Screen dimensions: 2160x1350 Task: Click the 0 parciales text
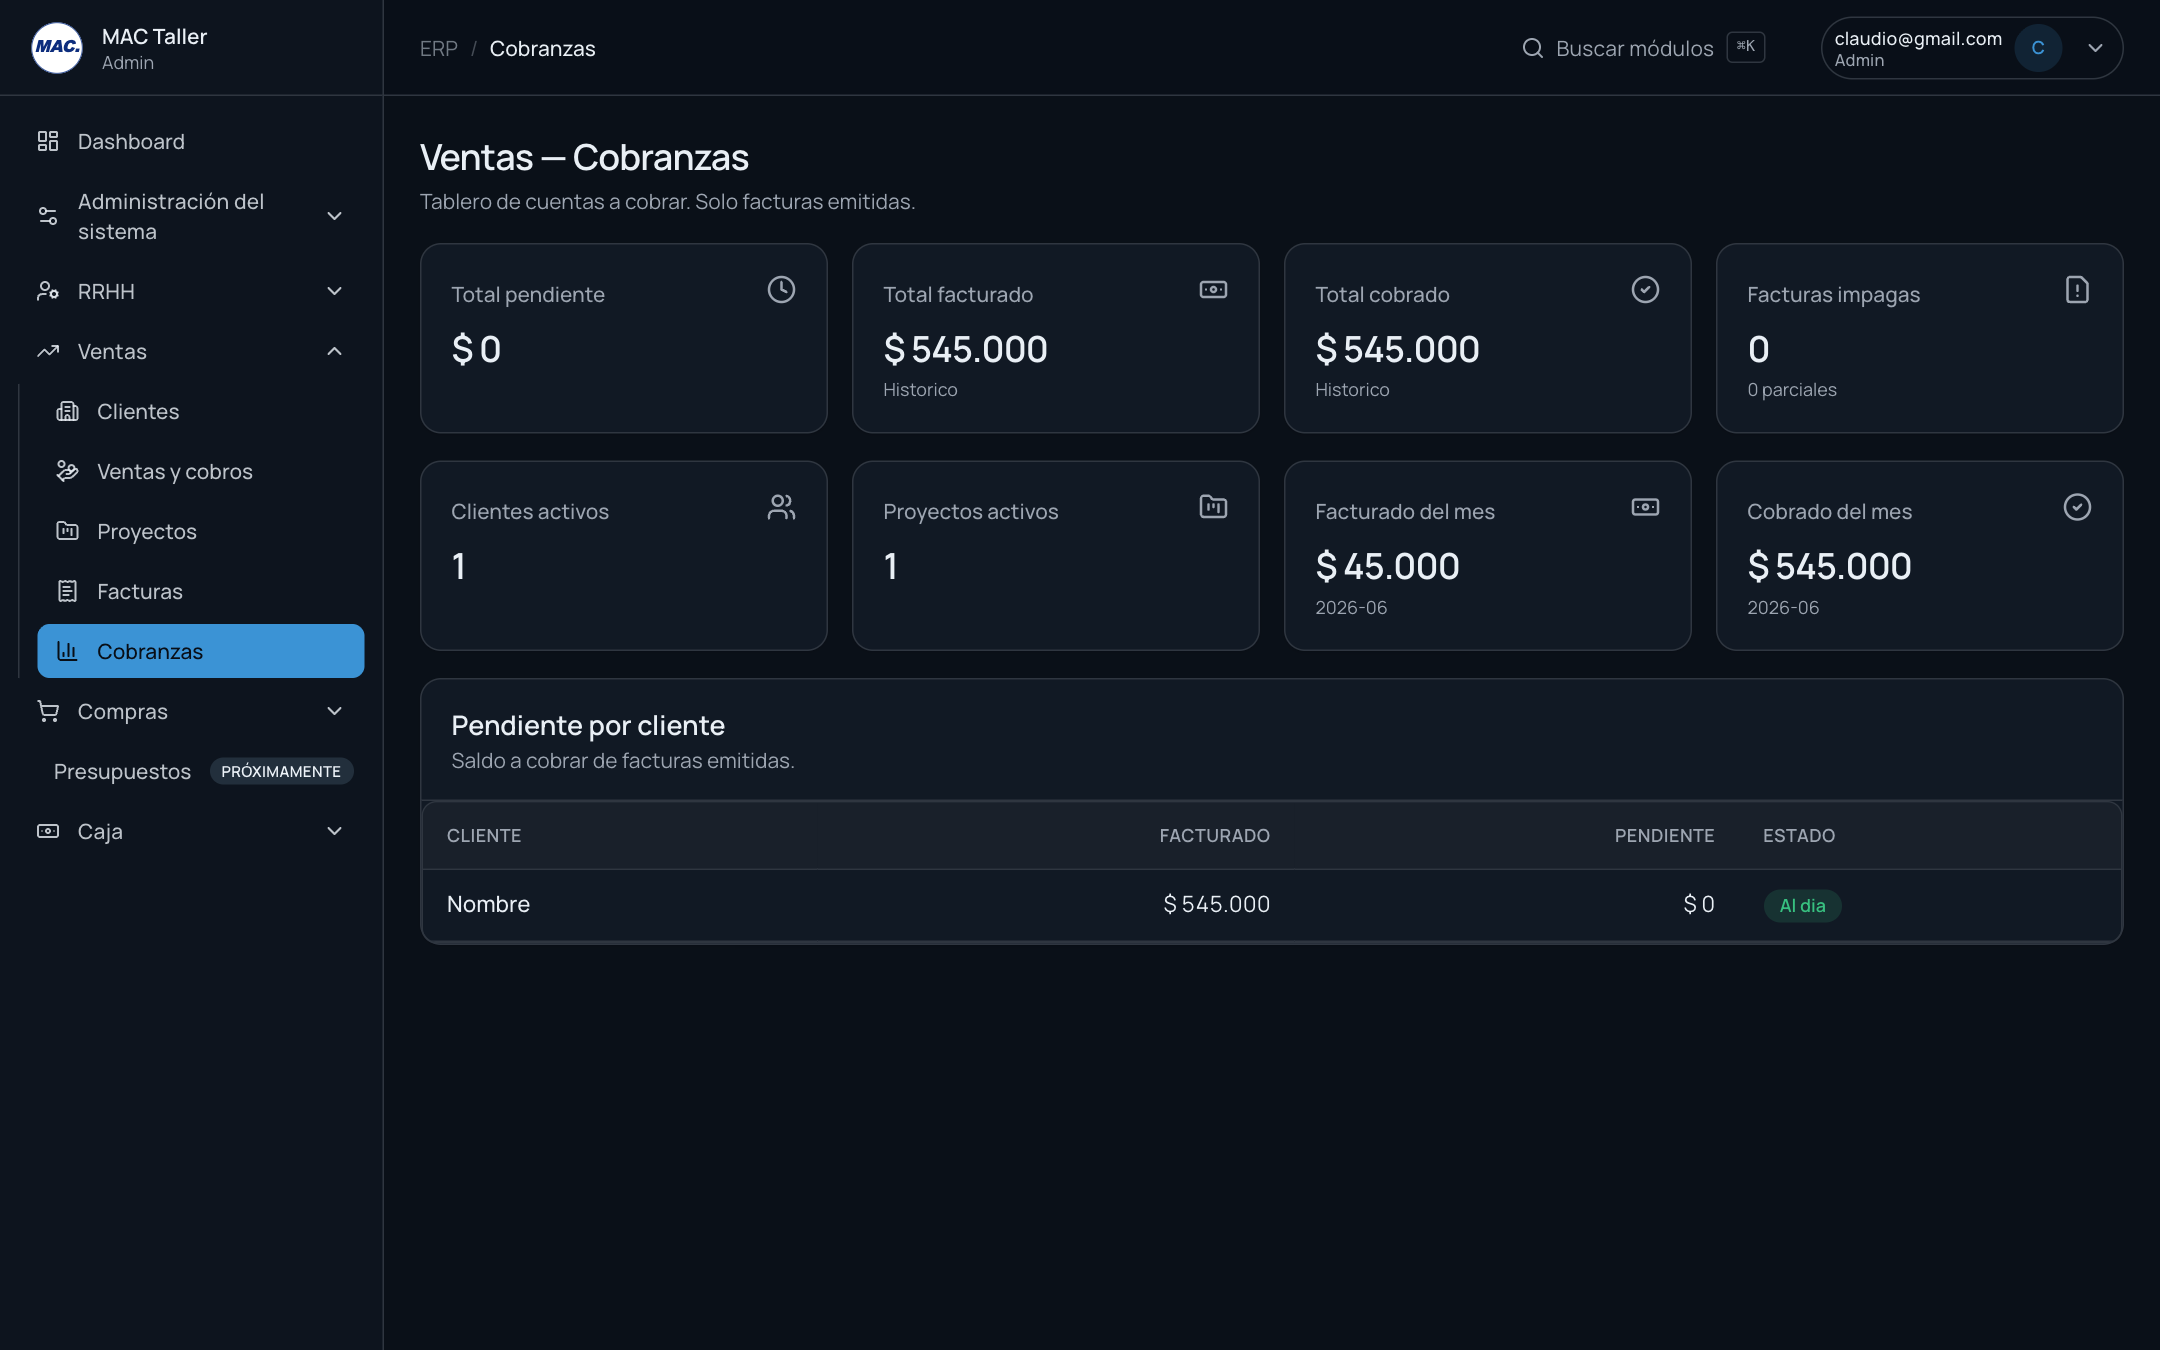(1792, 389)
